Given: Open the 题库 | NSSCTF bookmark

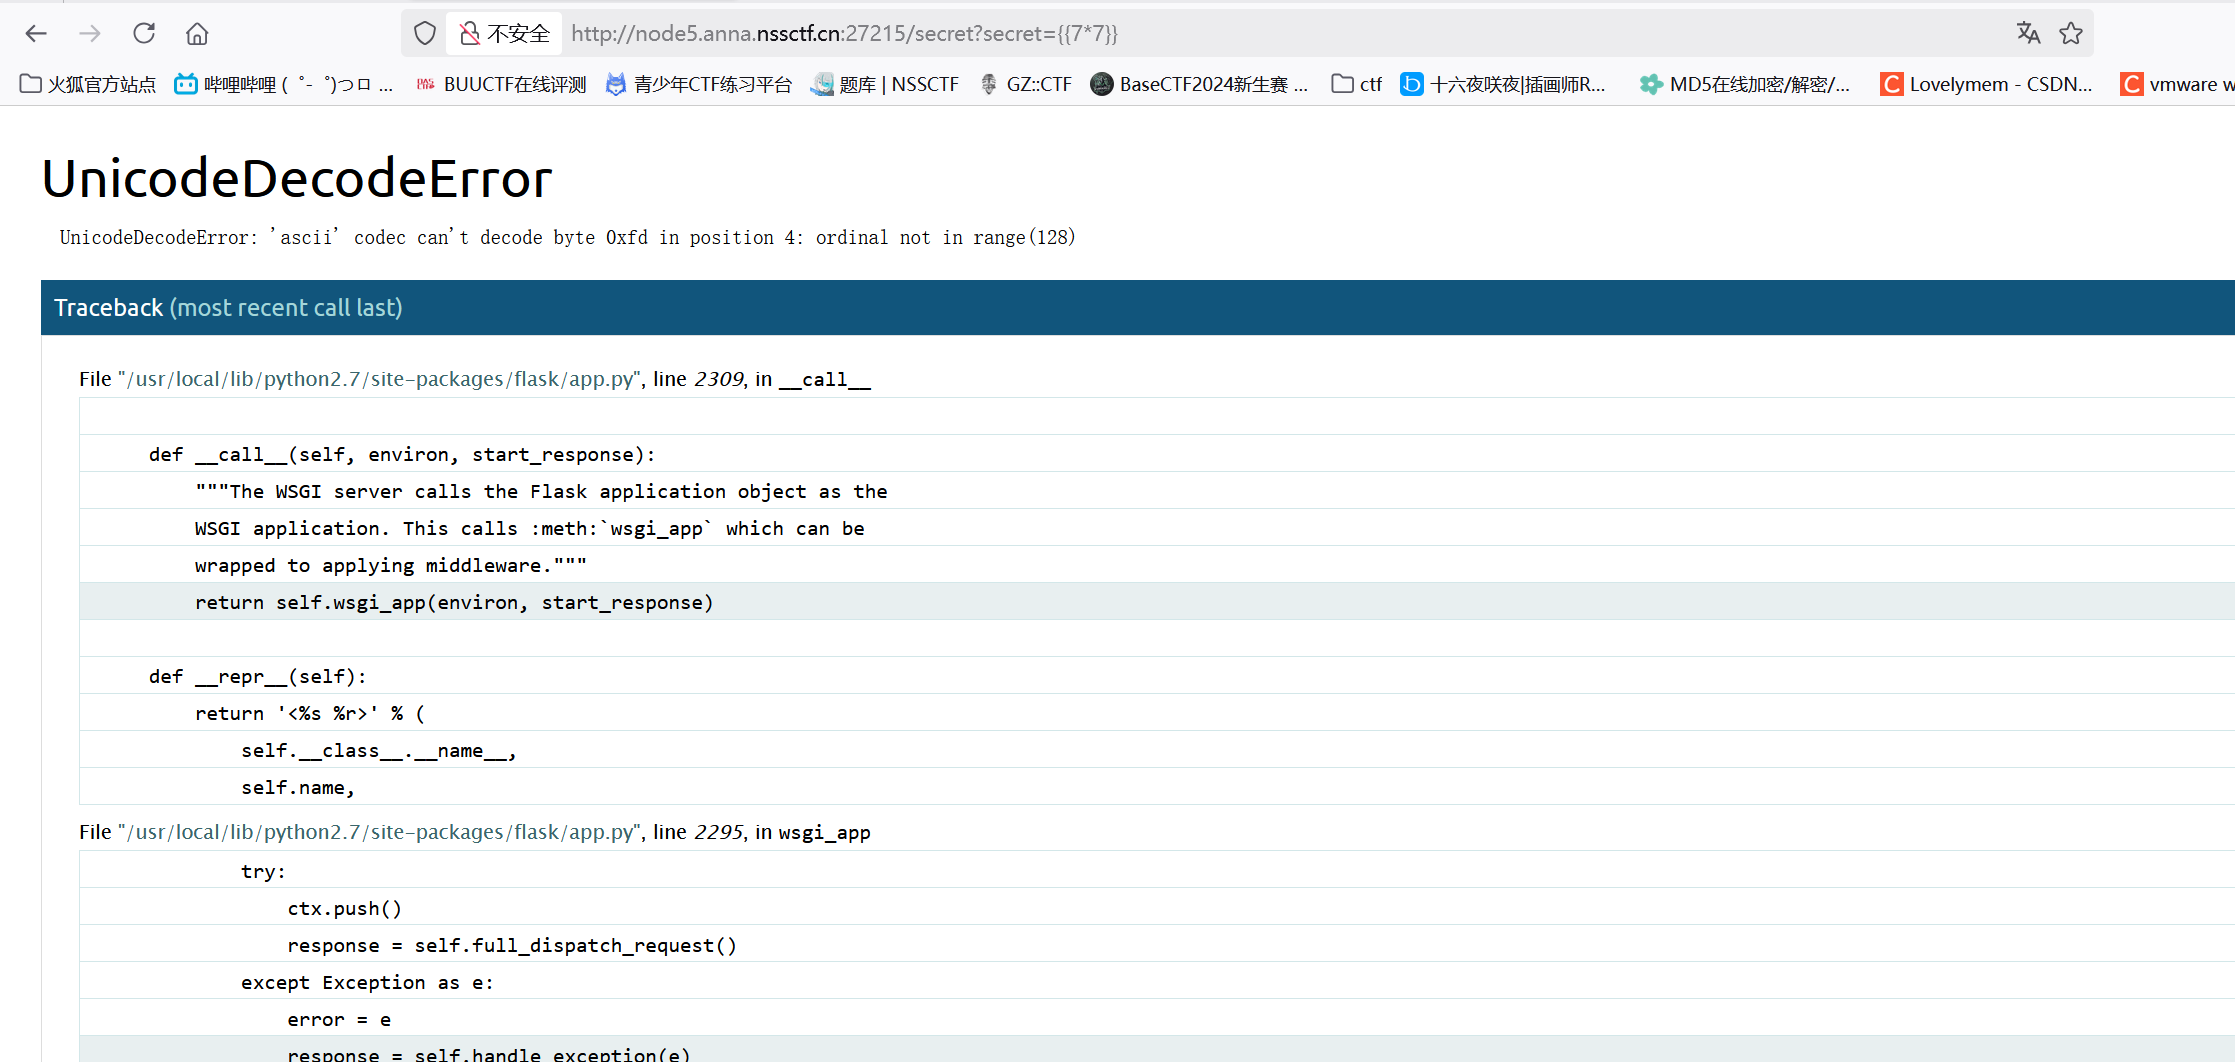Looking at the screenshot, I should (885, 84).
